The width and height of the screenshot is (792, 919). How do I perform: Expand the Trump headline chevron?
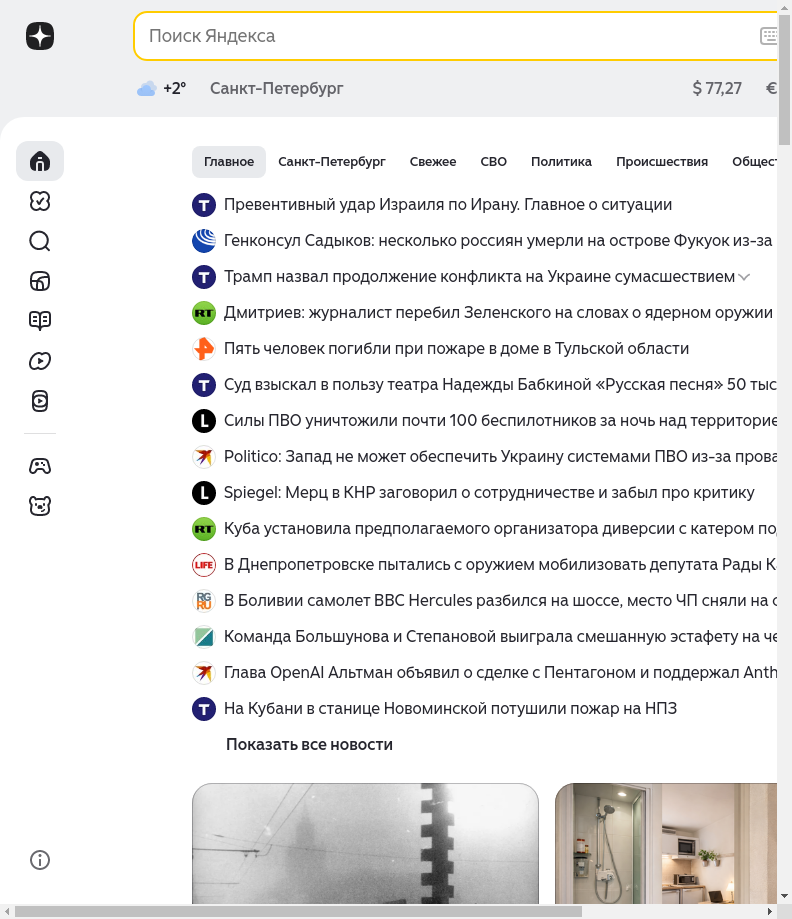click(744, 277)
